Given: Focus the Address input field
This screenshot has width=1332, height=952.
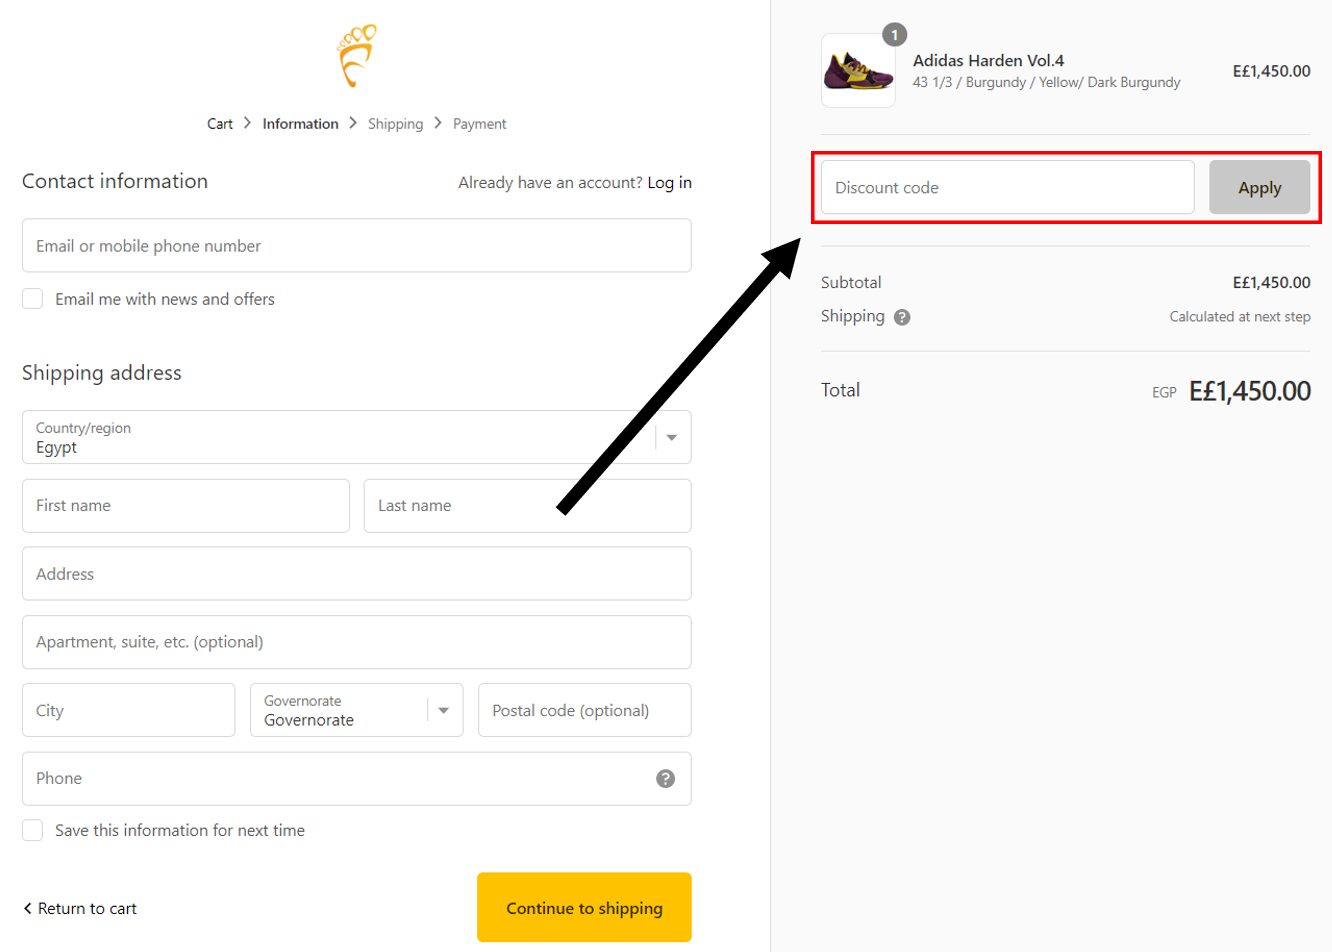Looking at the screenshot, I should [357, 573].
